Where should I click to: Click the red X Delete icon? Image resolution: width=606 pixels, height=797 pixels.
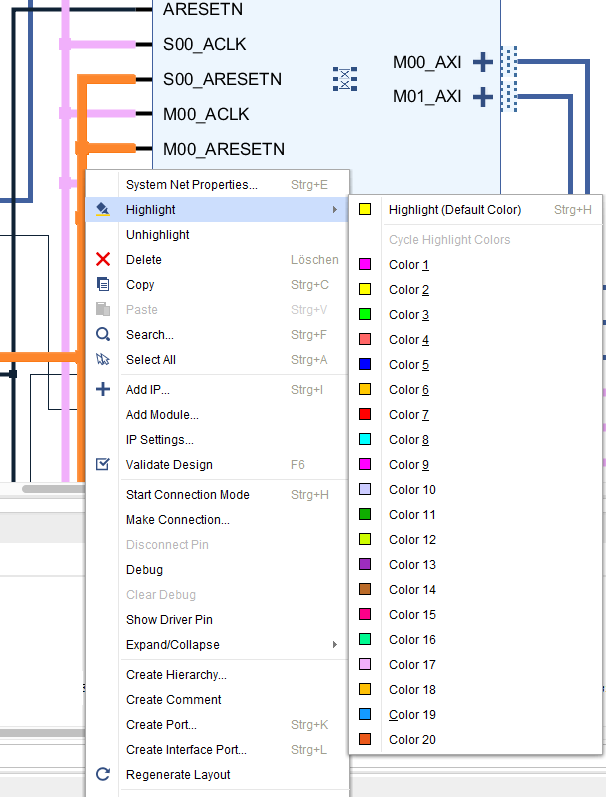click(103, 259)
